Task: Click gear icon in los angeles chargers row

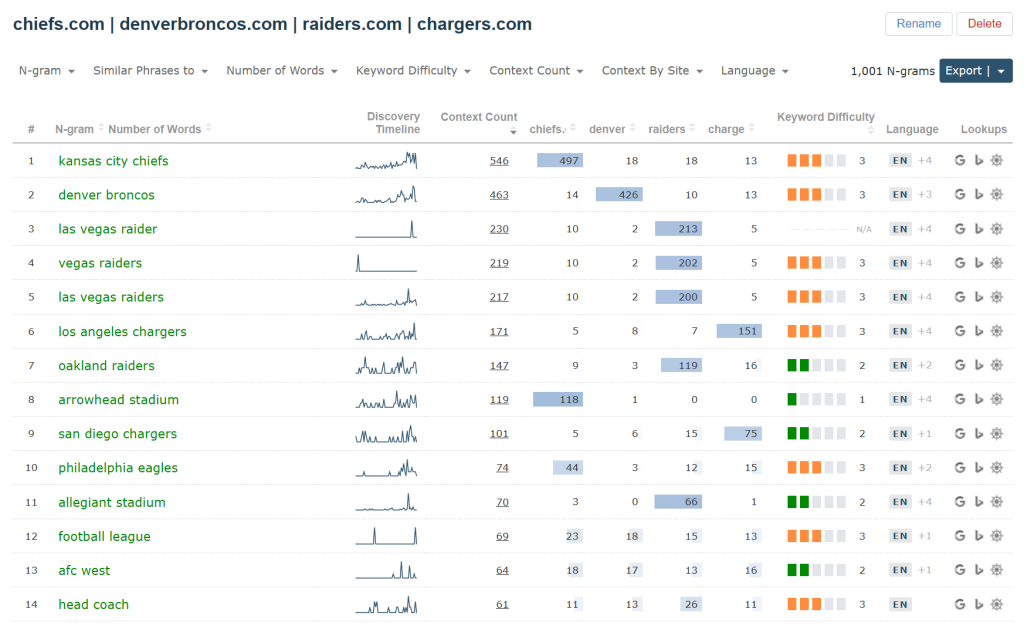Action: 997,331
